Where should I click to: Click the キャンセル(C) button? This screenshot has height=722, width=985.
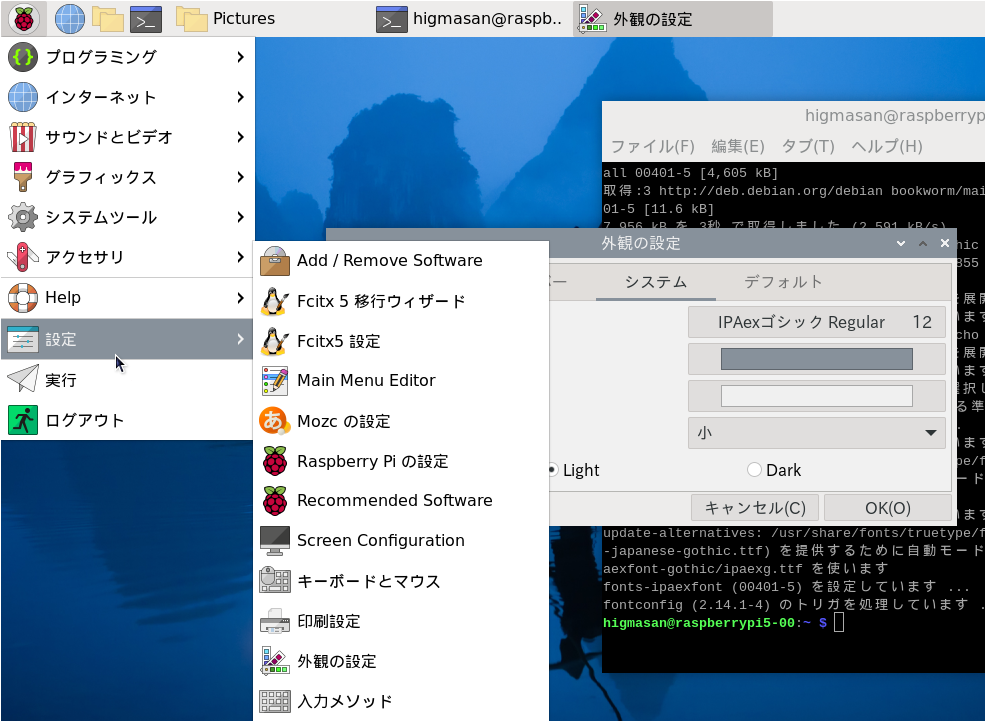(755, 508)
